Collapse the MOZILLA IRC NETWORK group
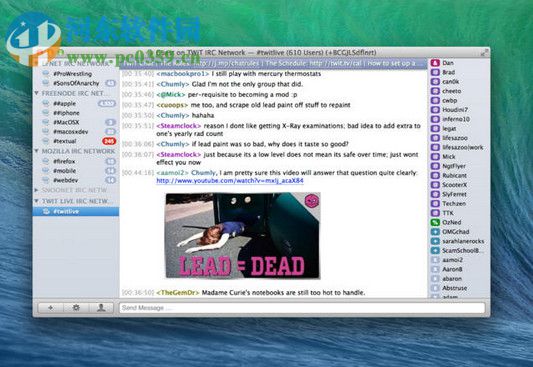The width and height of the screenshot is (533, 367). (36, 151)
